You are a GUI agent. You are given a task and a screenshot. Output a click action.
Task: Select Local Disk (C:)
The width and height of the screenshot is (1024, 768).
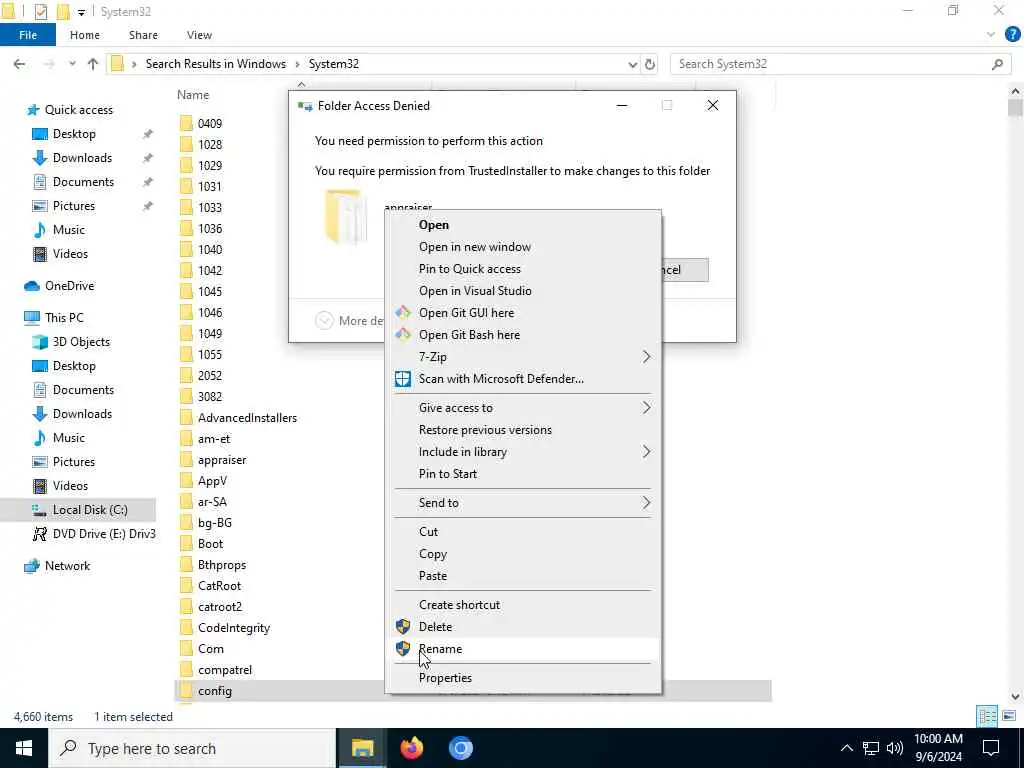point(90,510)
